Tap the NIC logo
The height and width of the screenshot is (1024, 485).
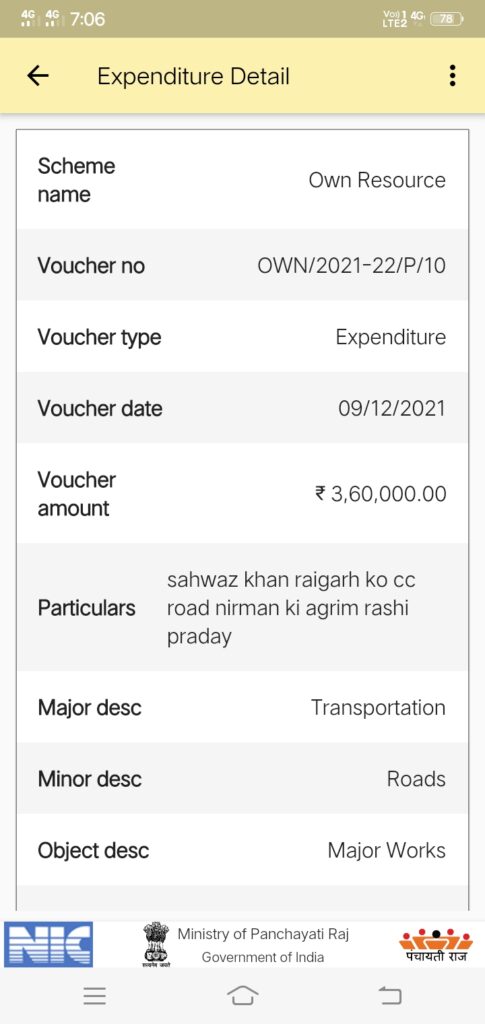coord(48,944)
